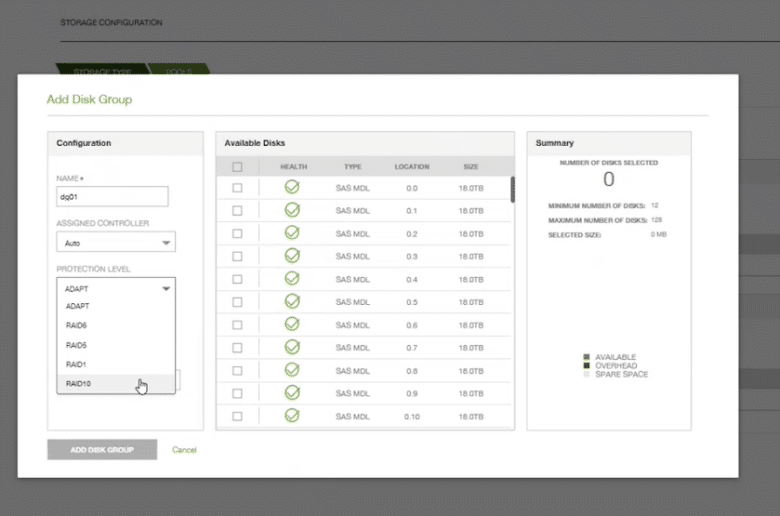Check the disk at location 0.3

(237, 256)
